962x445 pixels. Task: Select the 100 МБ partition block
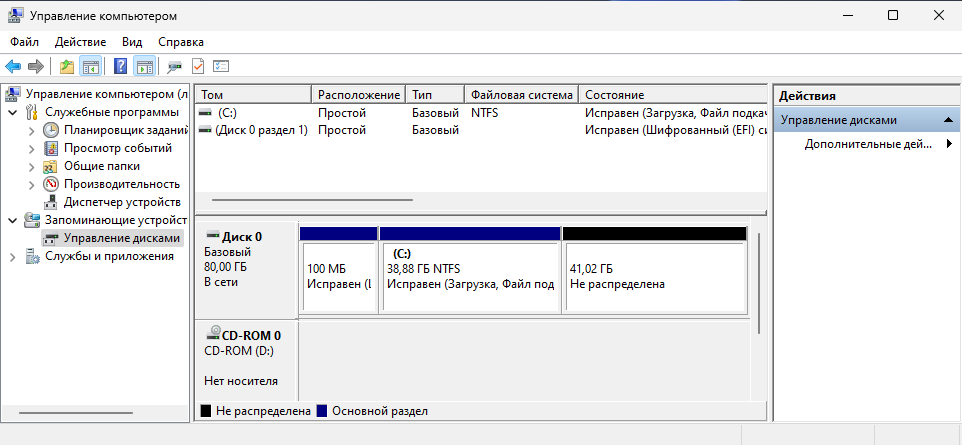click(339, 271)
